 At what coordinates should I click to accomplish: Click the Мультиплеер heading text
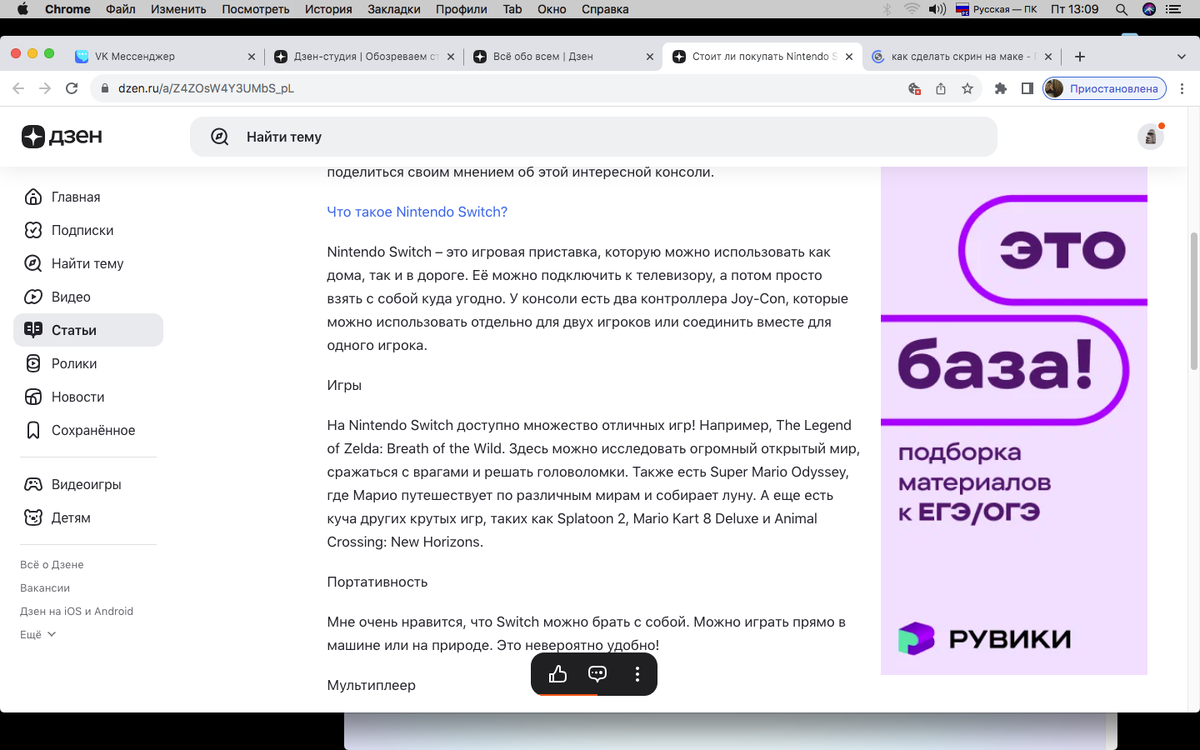(x=371, y=685)
